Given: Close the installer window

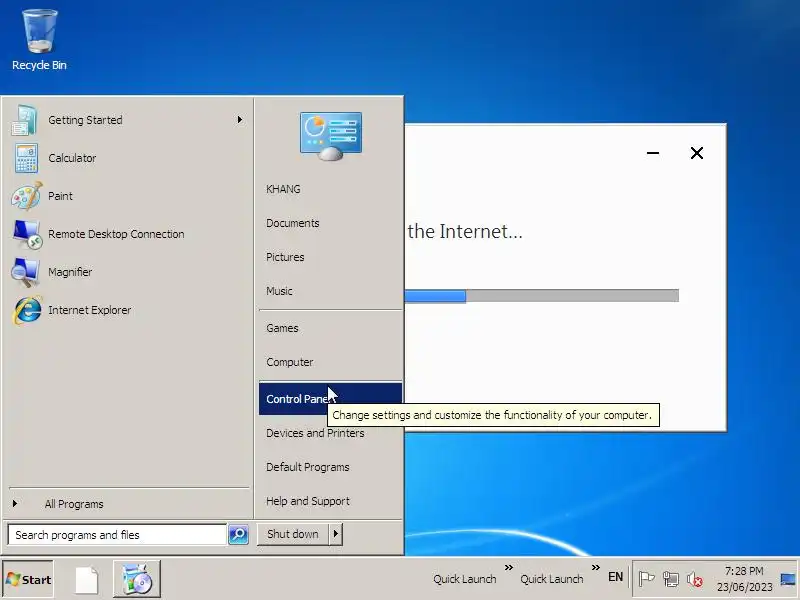Looking at the screenshot, I should coord(697,153).
